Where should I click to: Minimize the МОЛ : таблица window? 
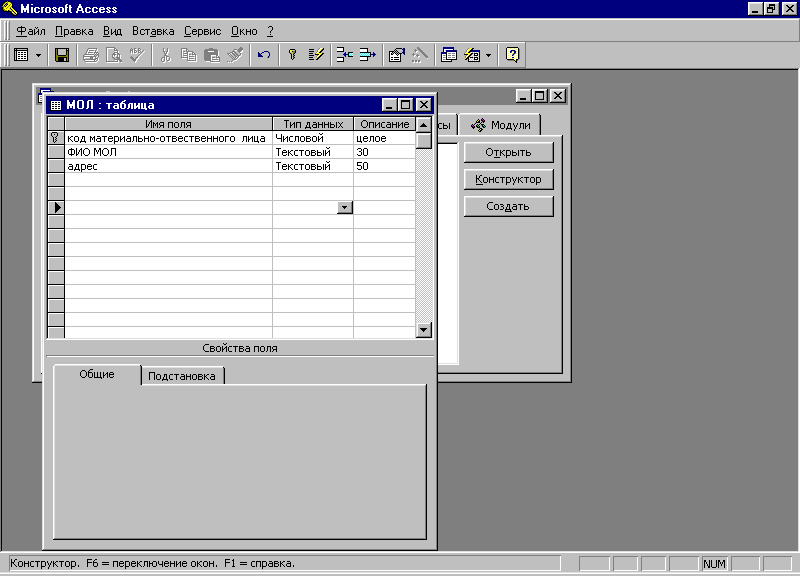(x=390, y=105)
